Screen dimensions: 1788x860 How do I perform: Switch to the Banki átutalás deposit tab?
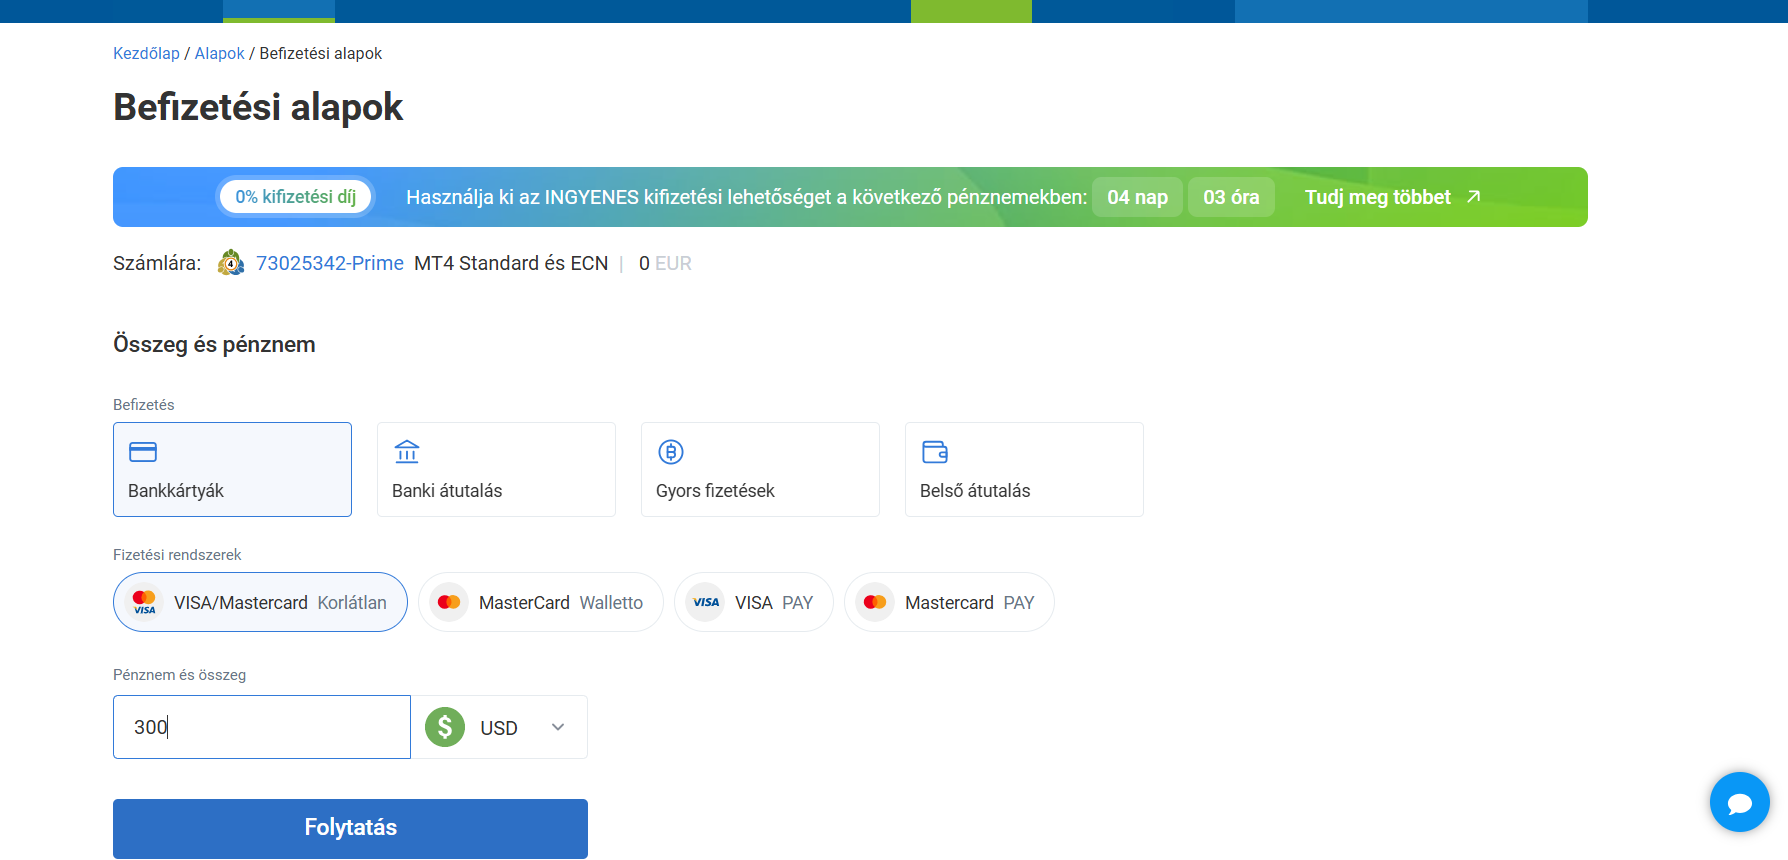coord(496,470)
